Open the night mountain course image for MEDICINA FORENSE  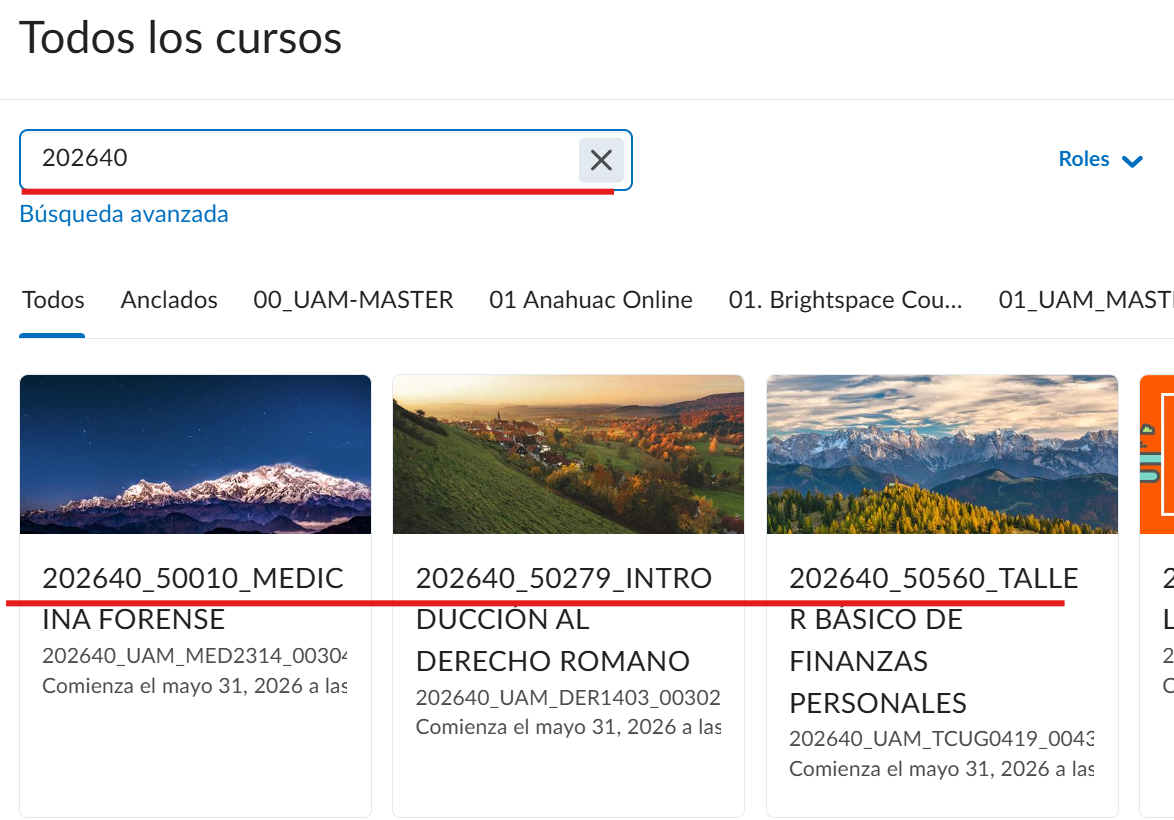(x=195, y=455)
